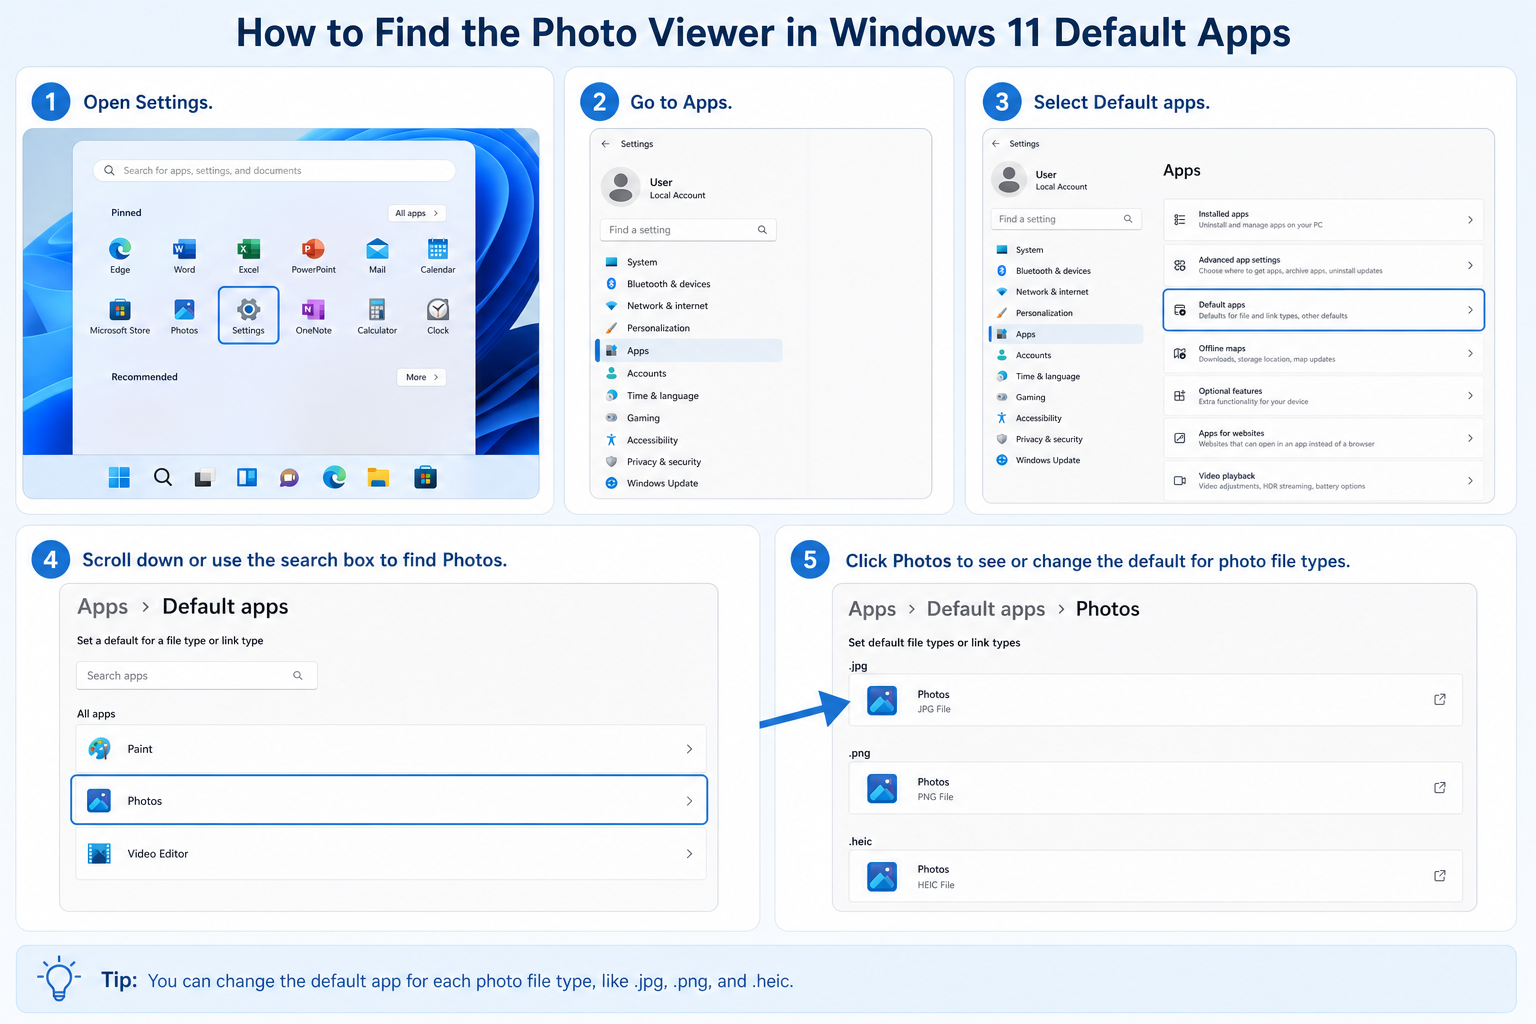Click Photos JPG File default entry
Screen dimensions: 1536x1024
[1155, 700]
